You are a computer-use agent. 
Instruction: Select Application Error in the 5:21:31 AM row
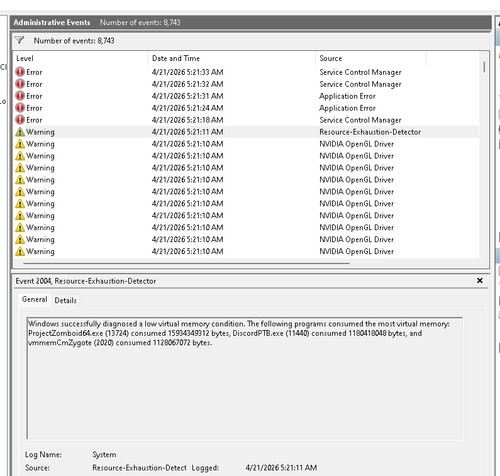pos(347,96)
